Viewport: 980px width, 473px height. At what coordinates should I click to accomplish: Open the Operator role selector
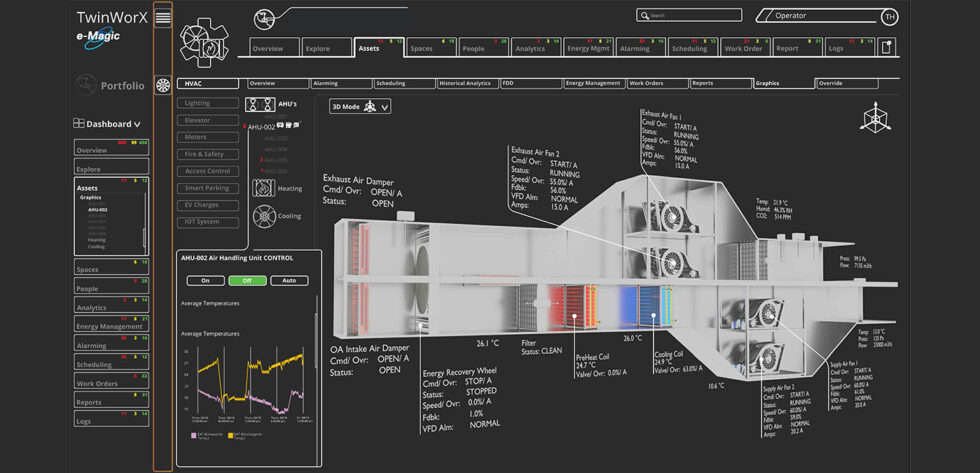click(x=815, y=15)
